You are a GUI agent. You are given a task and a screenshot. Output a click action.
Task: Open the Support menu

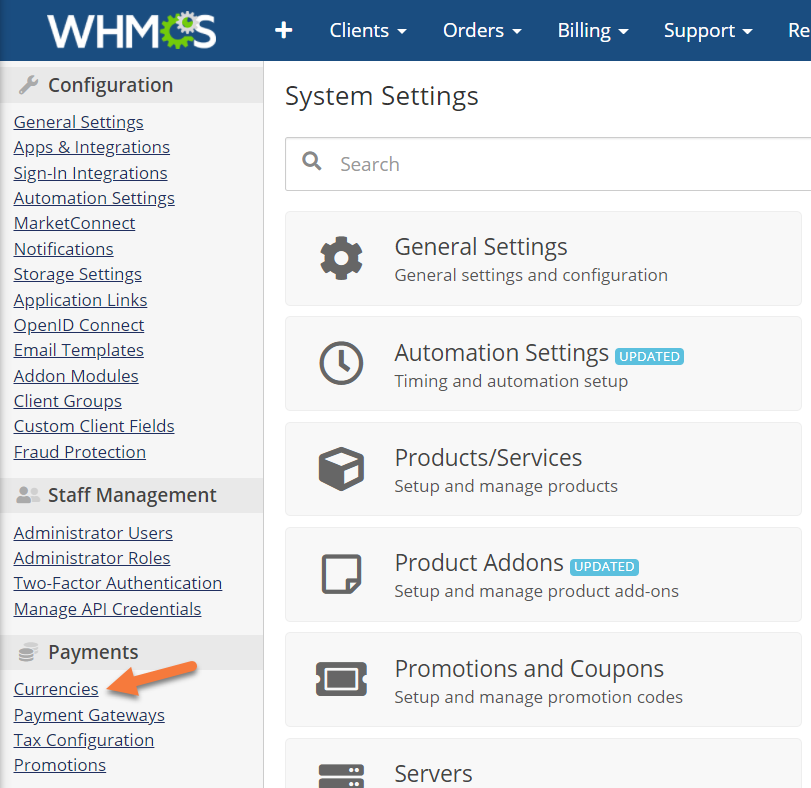tap(708, 30)
